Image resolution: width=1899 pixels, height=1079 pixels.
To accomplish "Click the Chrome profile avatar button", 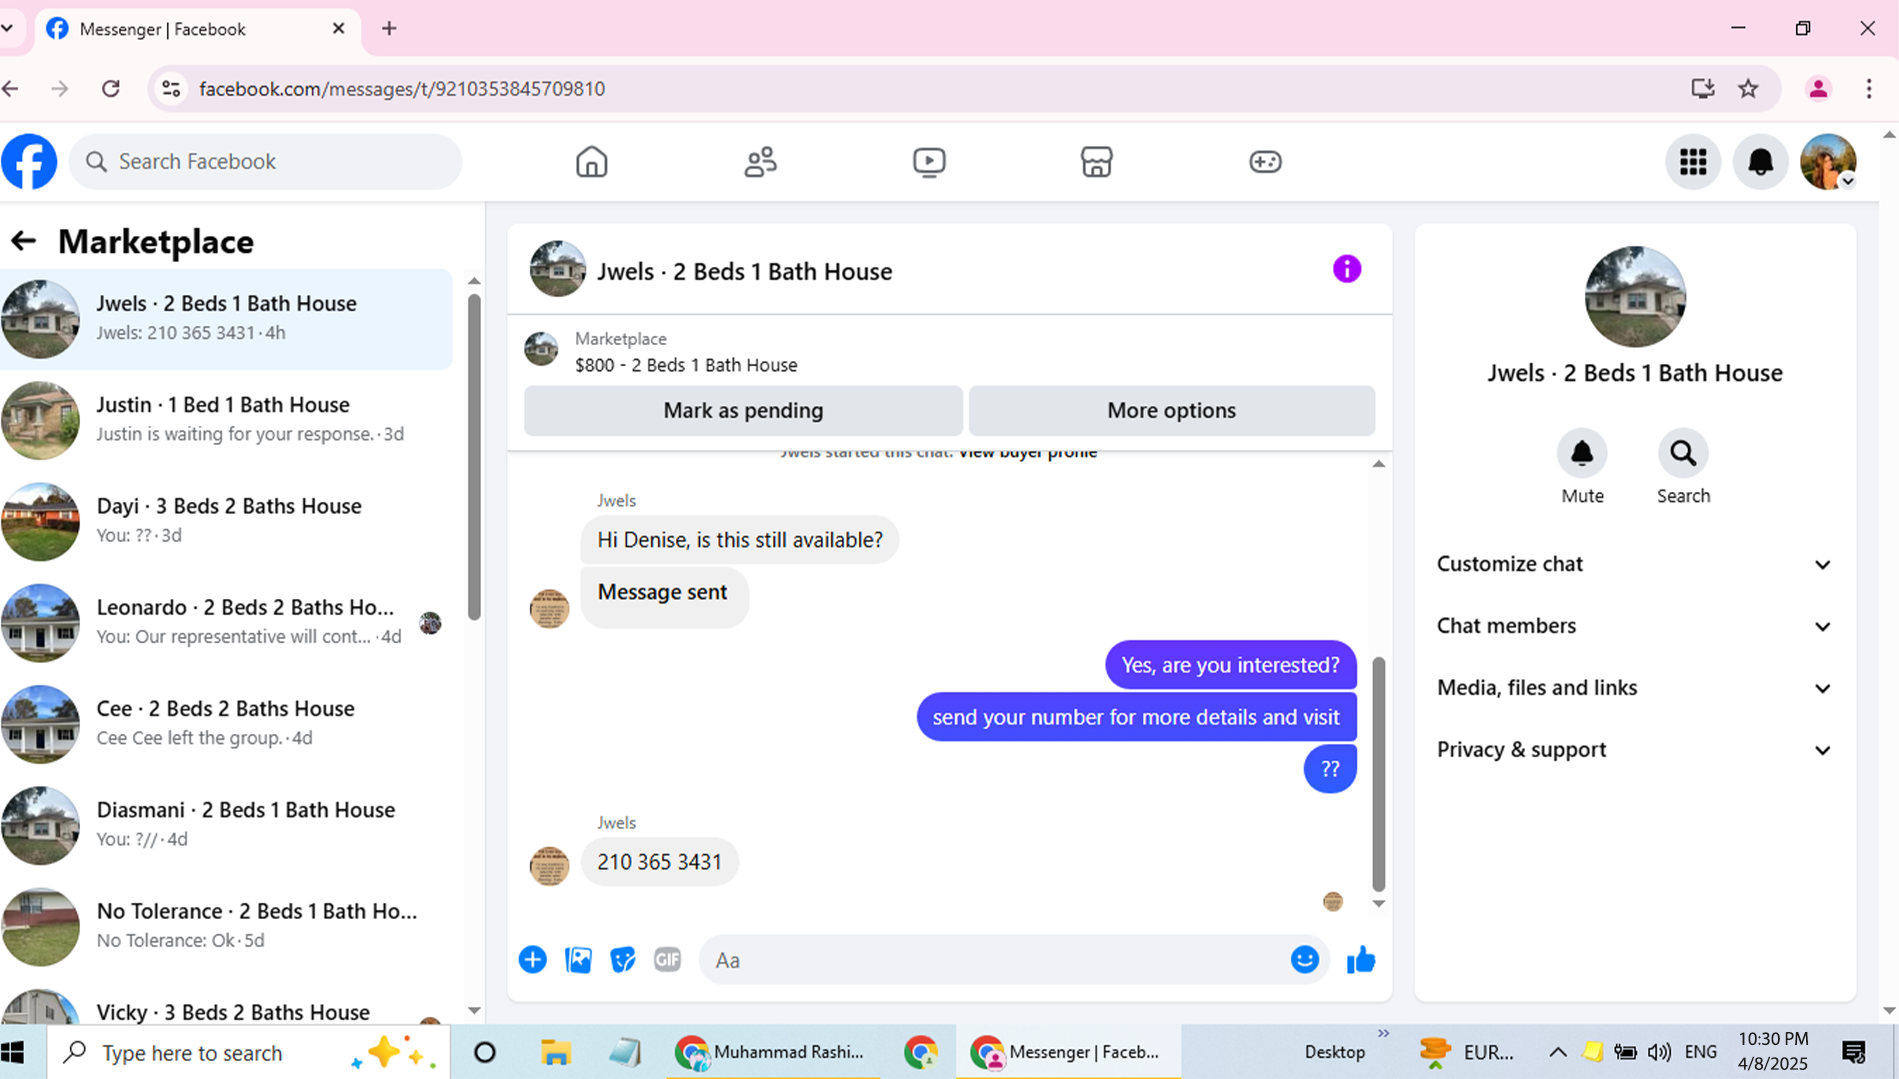I will coord(1818,88).
